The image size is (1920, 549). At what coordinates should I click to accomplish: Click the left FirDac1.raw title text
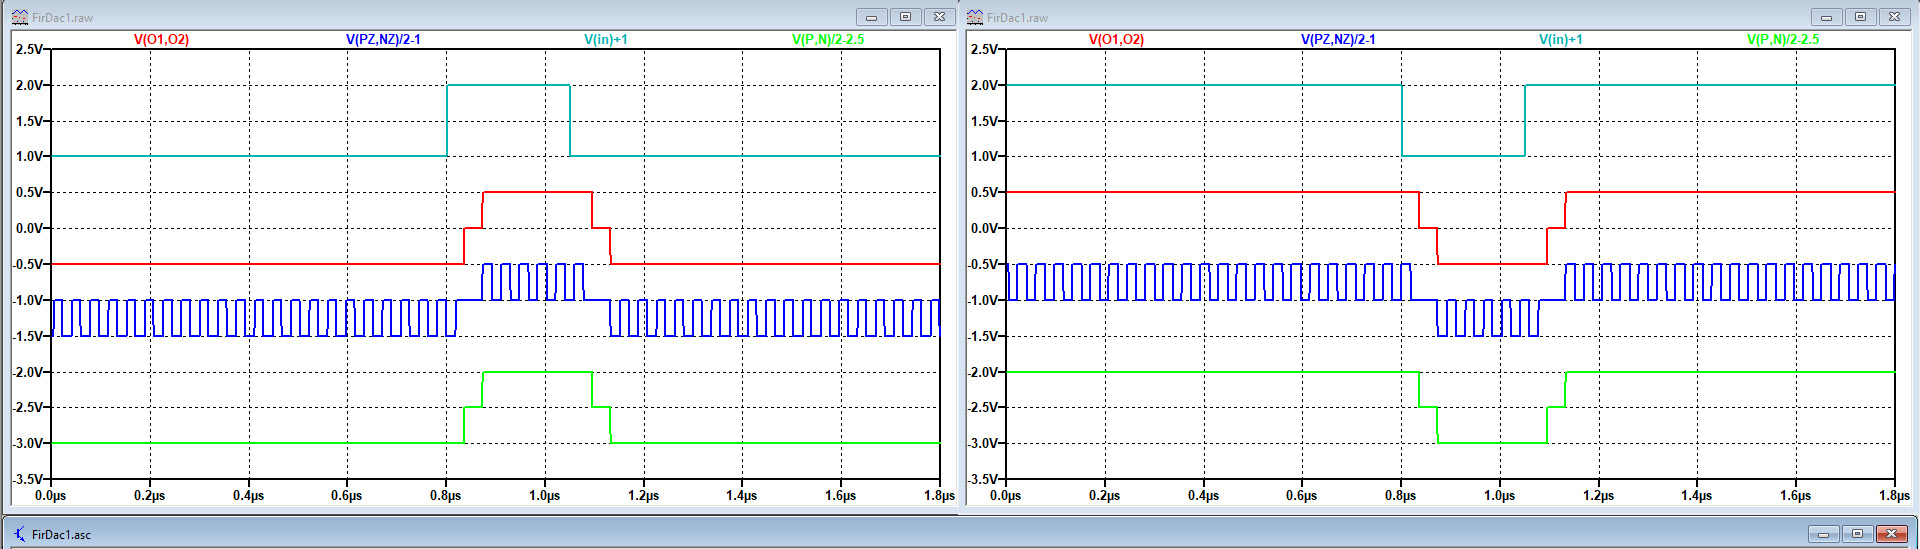(62, 18)
